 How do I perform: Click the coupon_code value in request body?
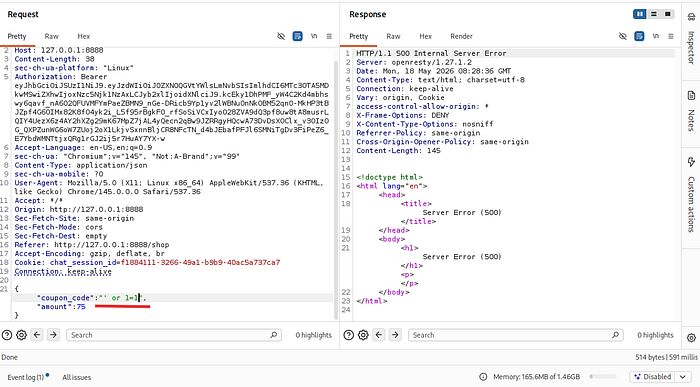(122, 298)
